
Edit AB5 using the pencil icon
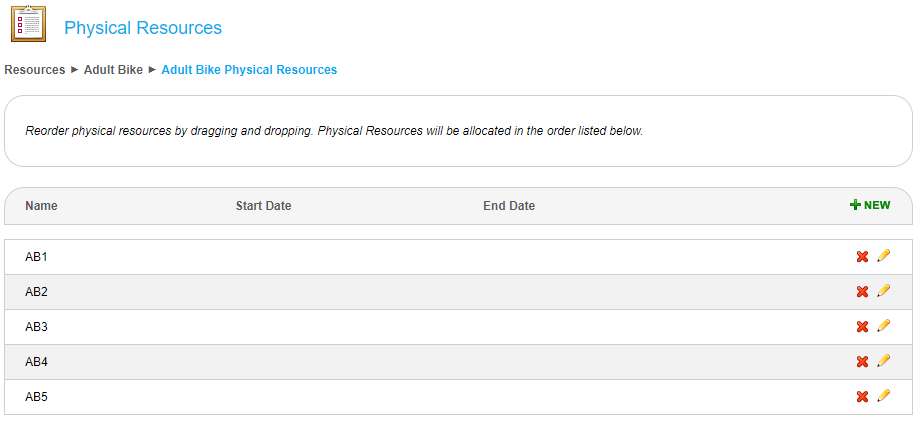[883, 396]
